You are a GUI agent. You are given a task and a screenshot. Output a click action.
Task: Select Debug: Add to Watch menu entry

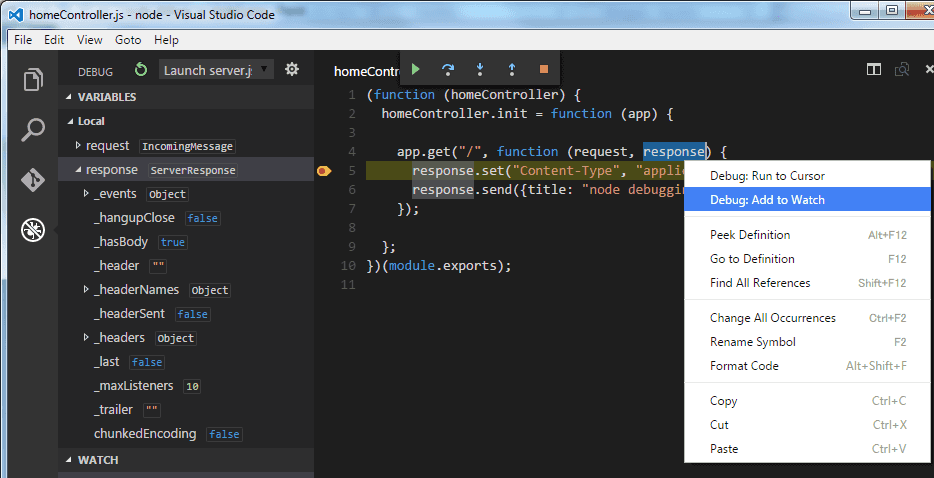coord(767,200)
